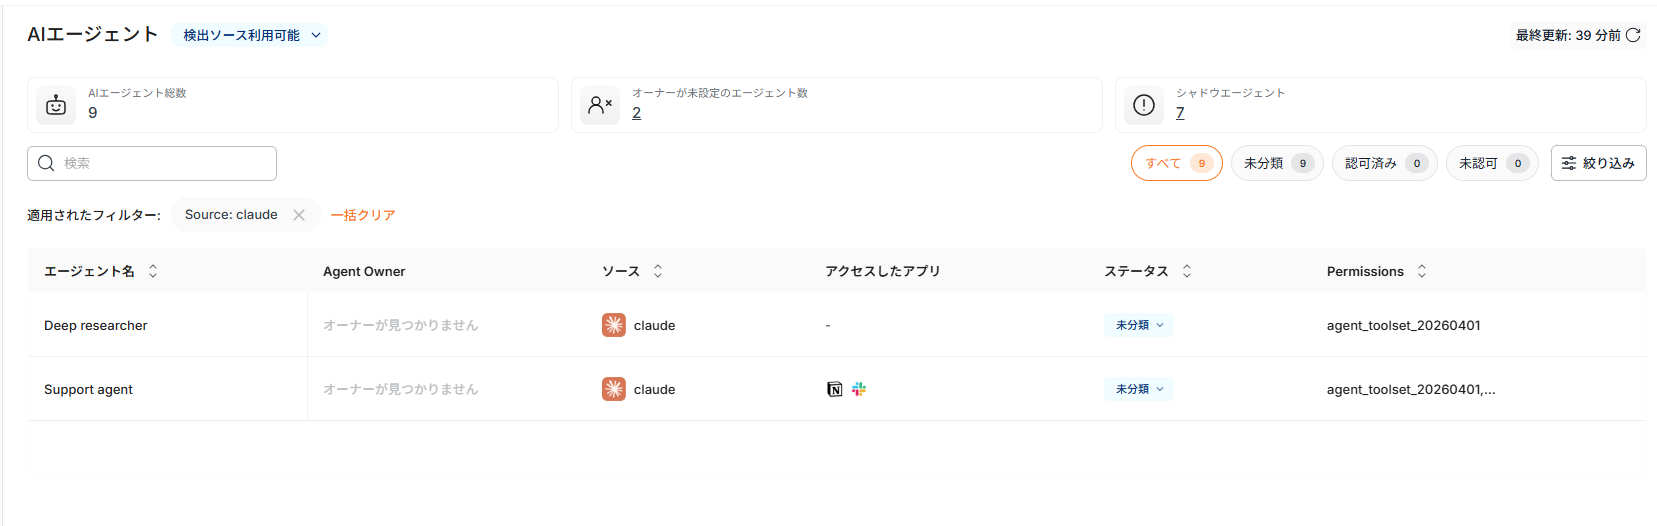Image resolution: width=1657 pixels, height=526 pixels.
Task: Click the shadow agent warning icon
Action: [x=1144, y=105]
